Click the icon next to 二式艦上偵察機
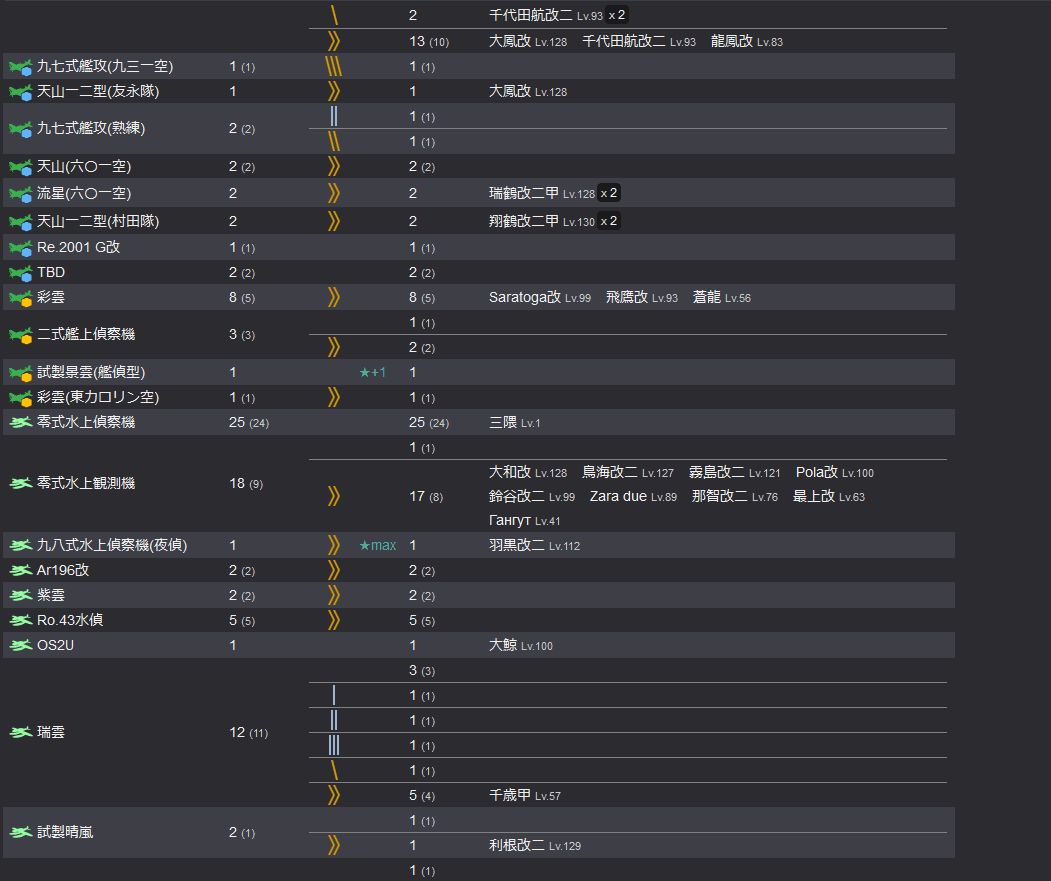The height and width of the screenshot is (881, 1051). pyautogui.click(x=21, y=335)
